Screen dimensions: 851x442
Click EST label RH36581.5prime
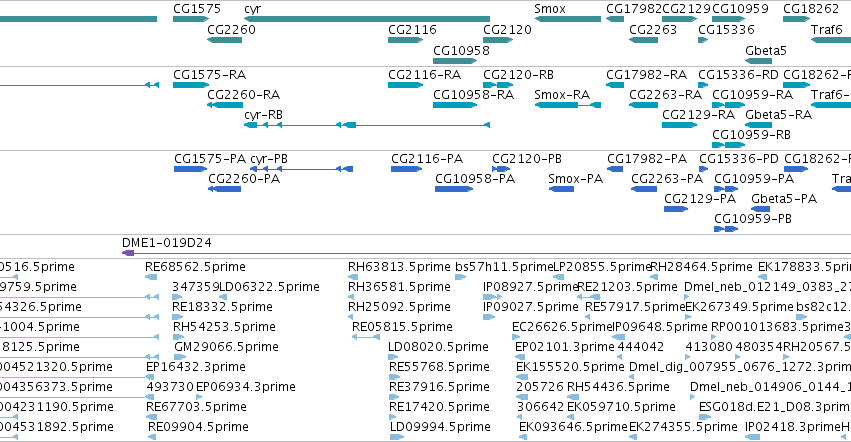coord(399,287)
